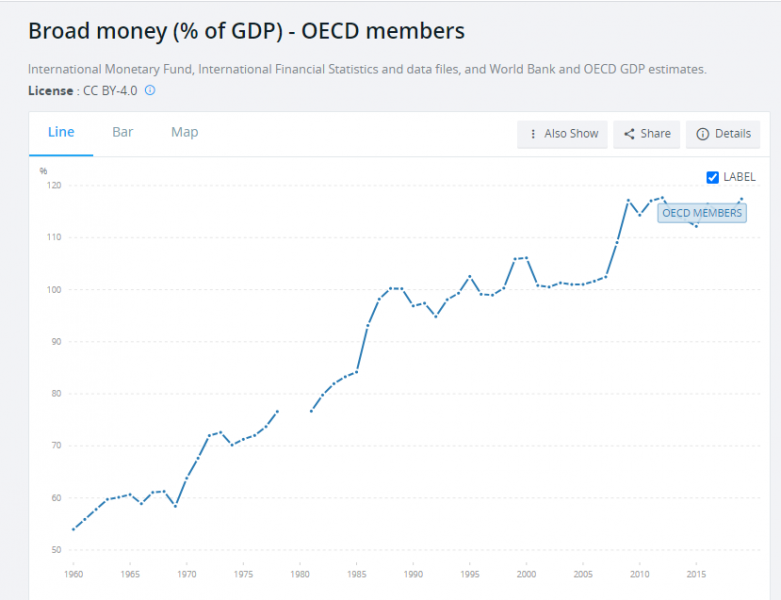Image resolution: width=781 pixels, height=600 pixels.
Task: Click the 2009 spike data point
Action: [x=628, y=200]
